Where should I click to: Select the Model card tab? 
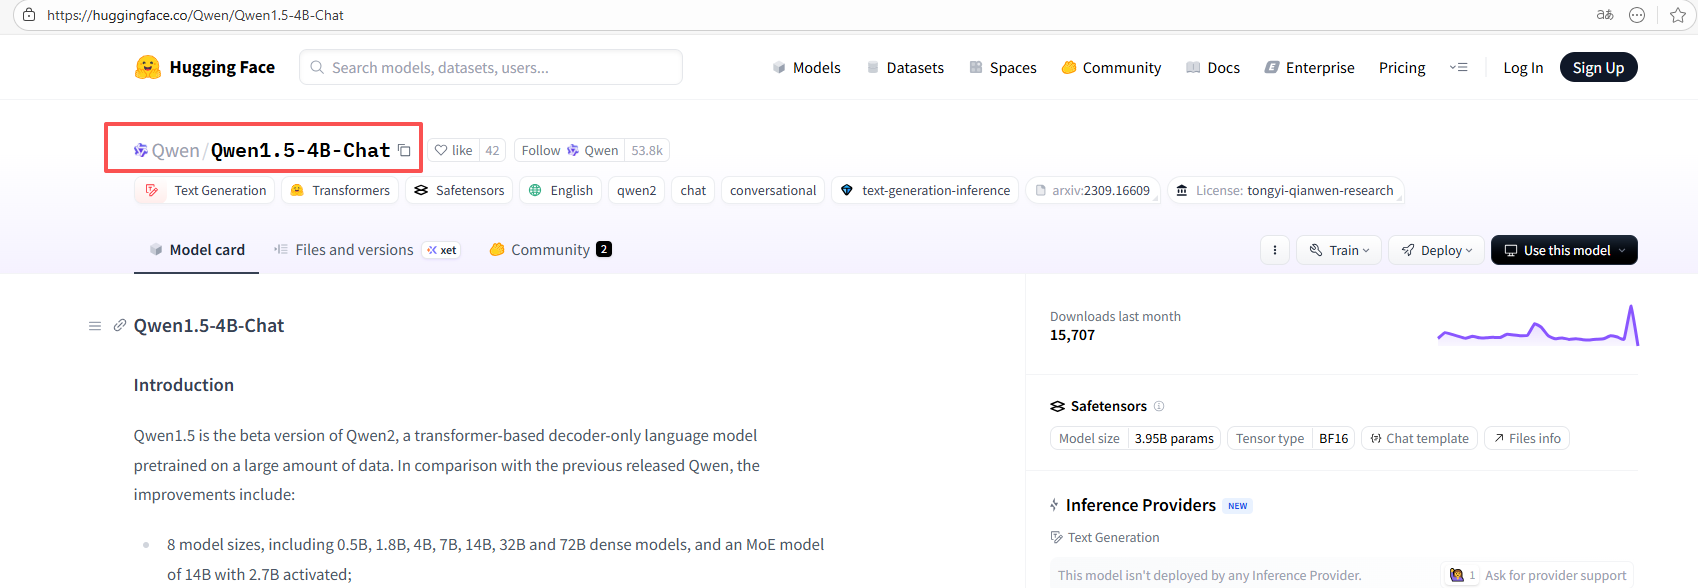tap(197, 250)
